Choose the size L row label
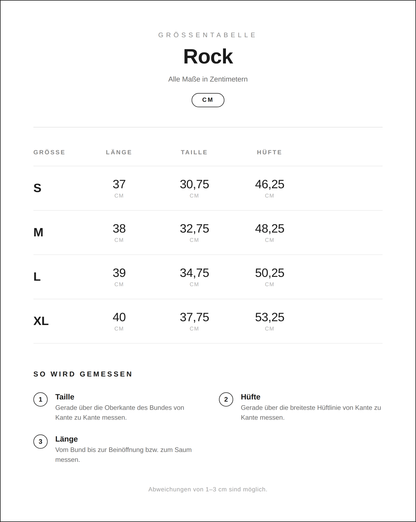416x522 pixels. [x=37, y=277]
